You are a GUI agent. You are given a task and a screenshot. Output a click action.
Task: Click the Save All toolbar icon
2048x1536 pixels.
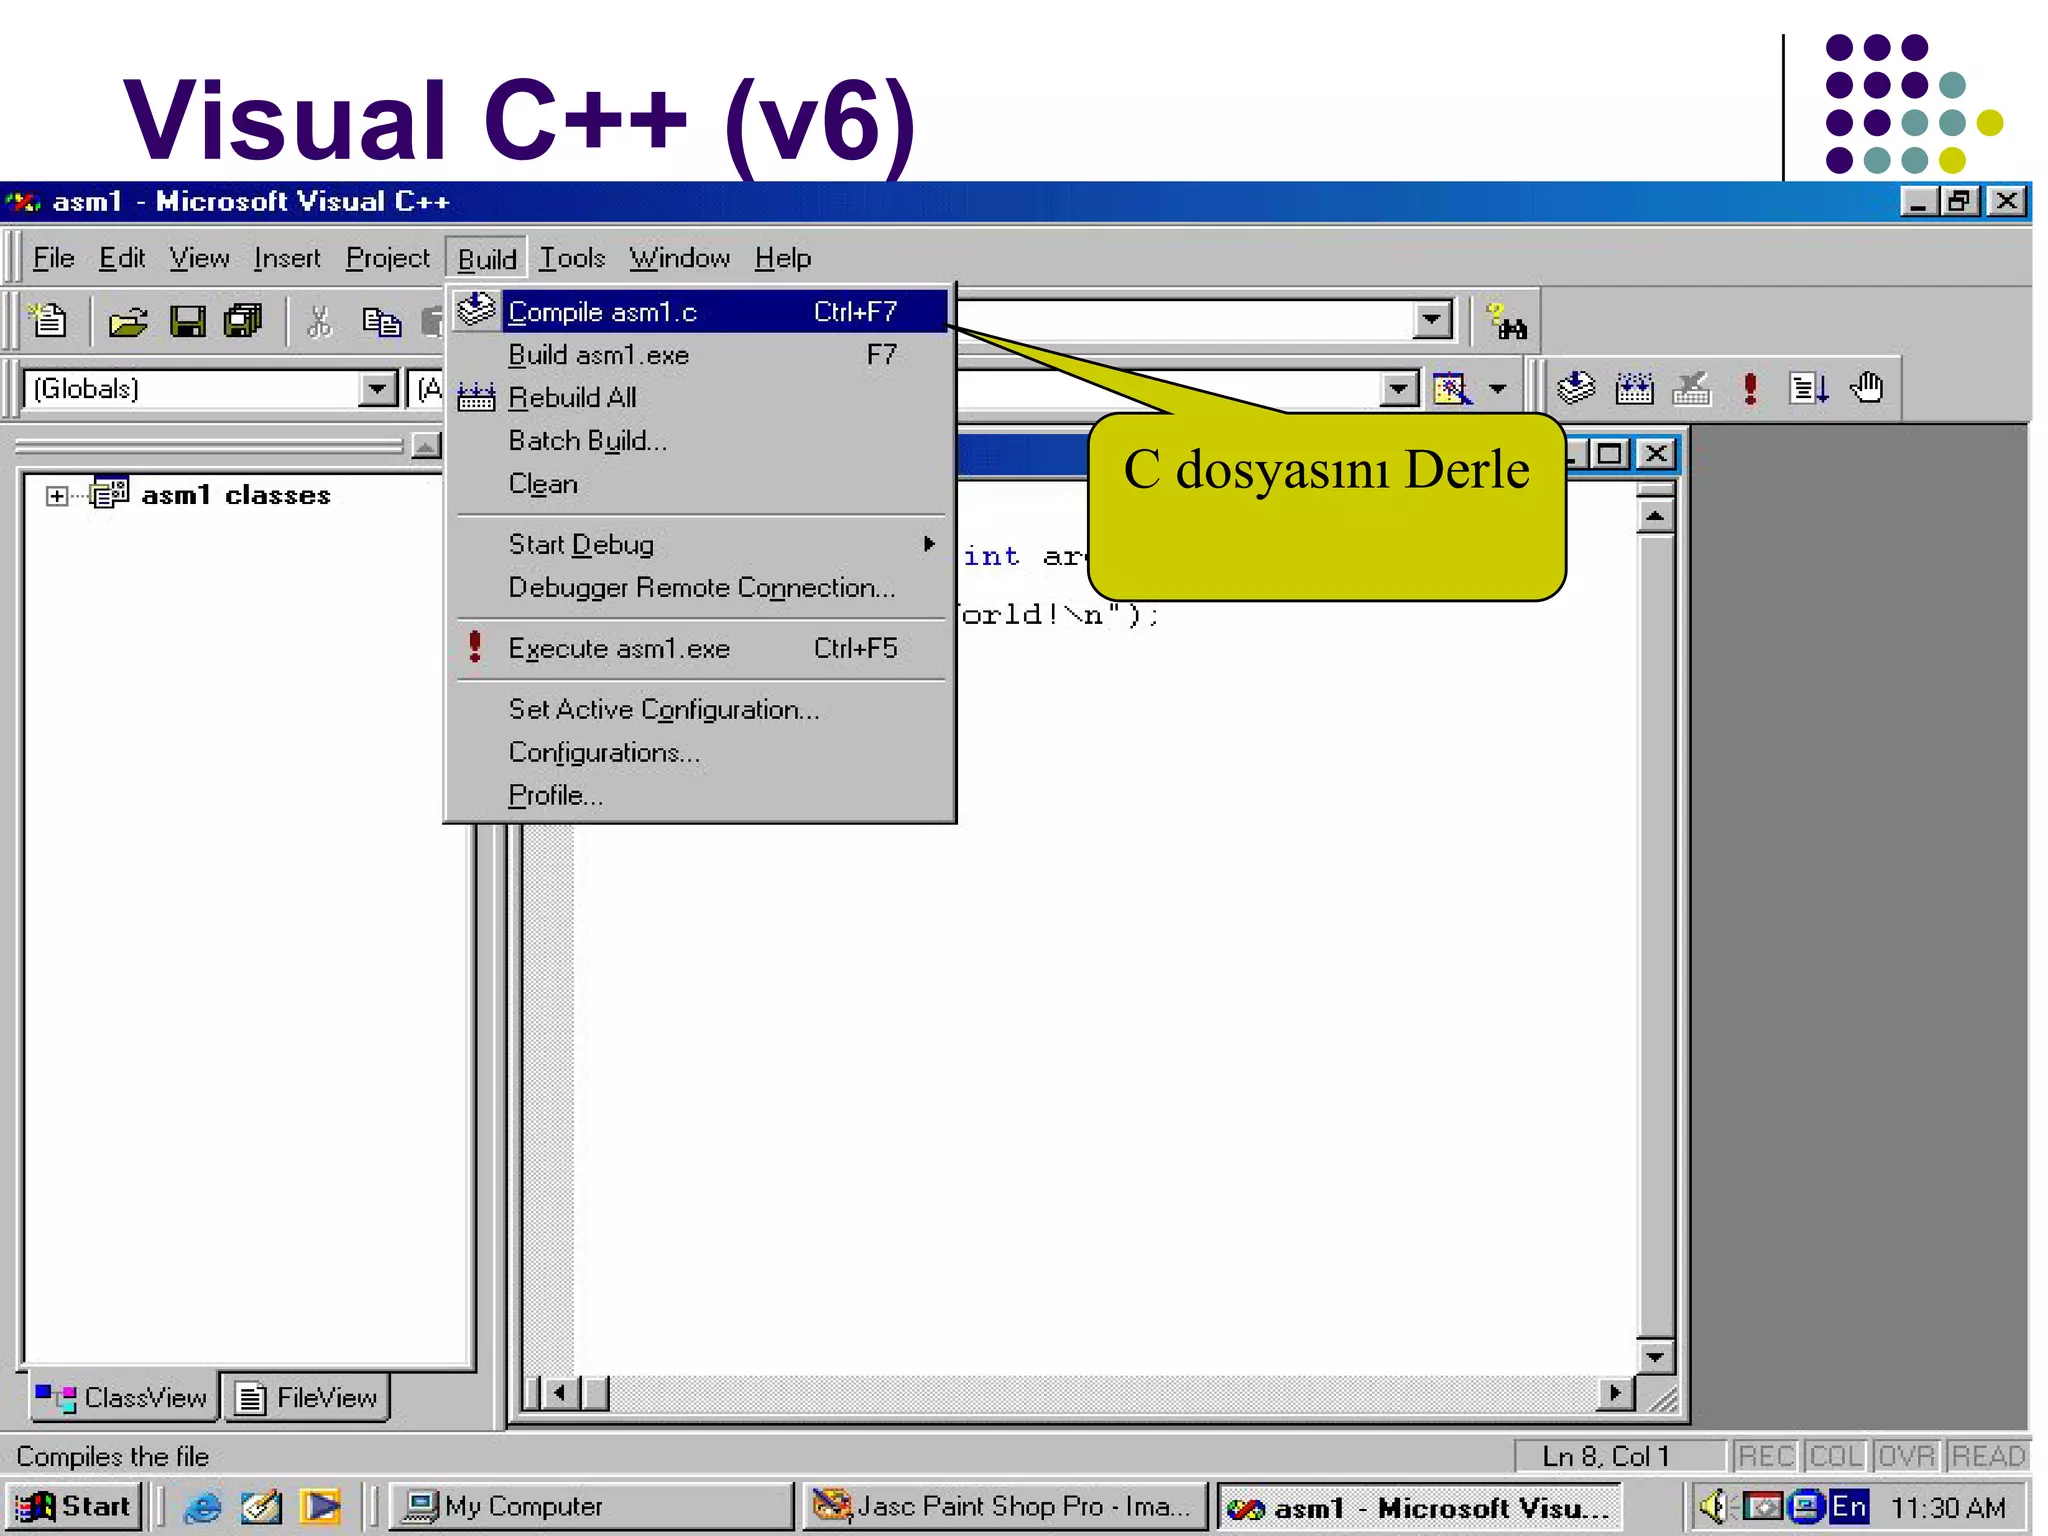243,321
